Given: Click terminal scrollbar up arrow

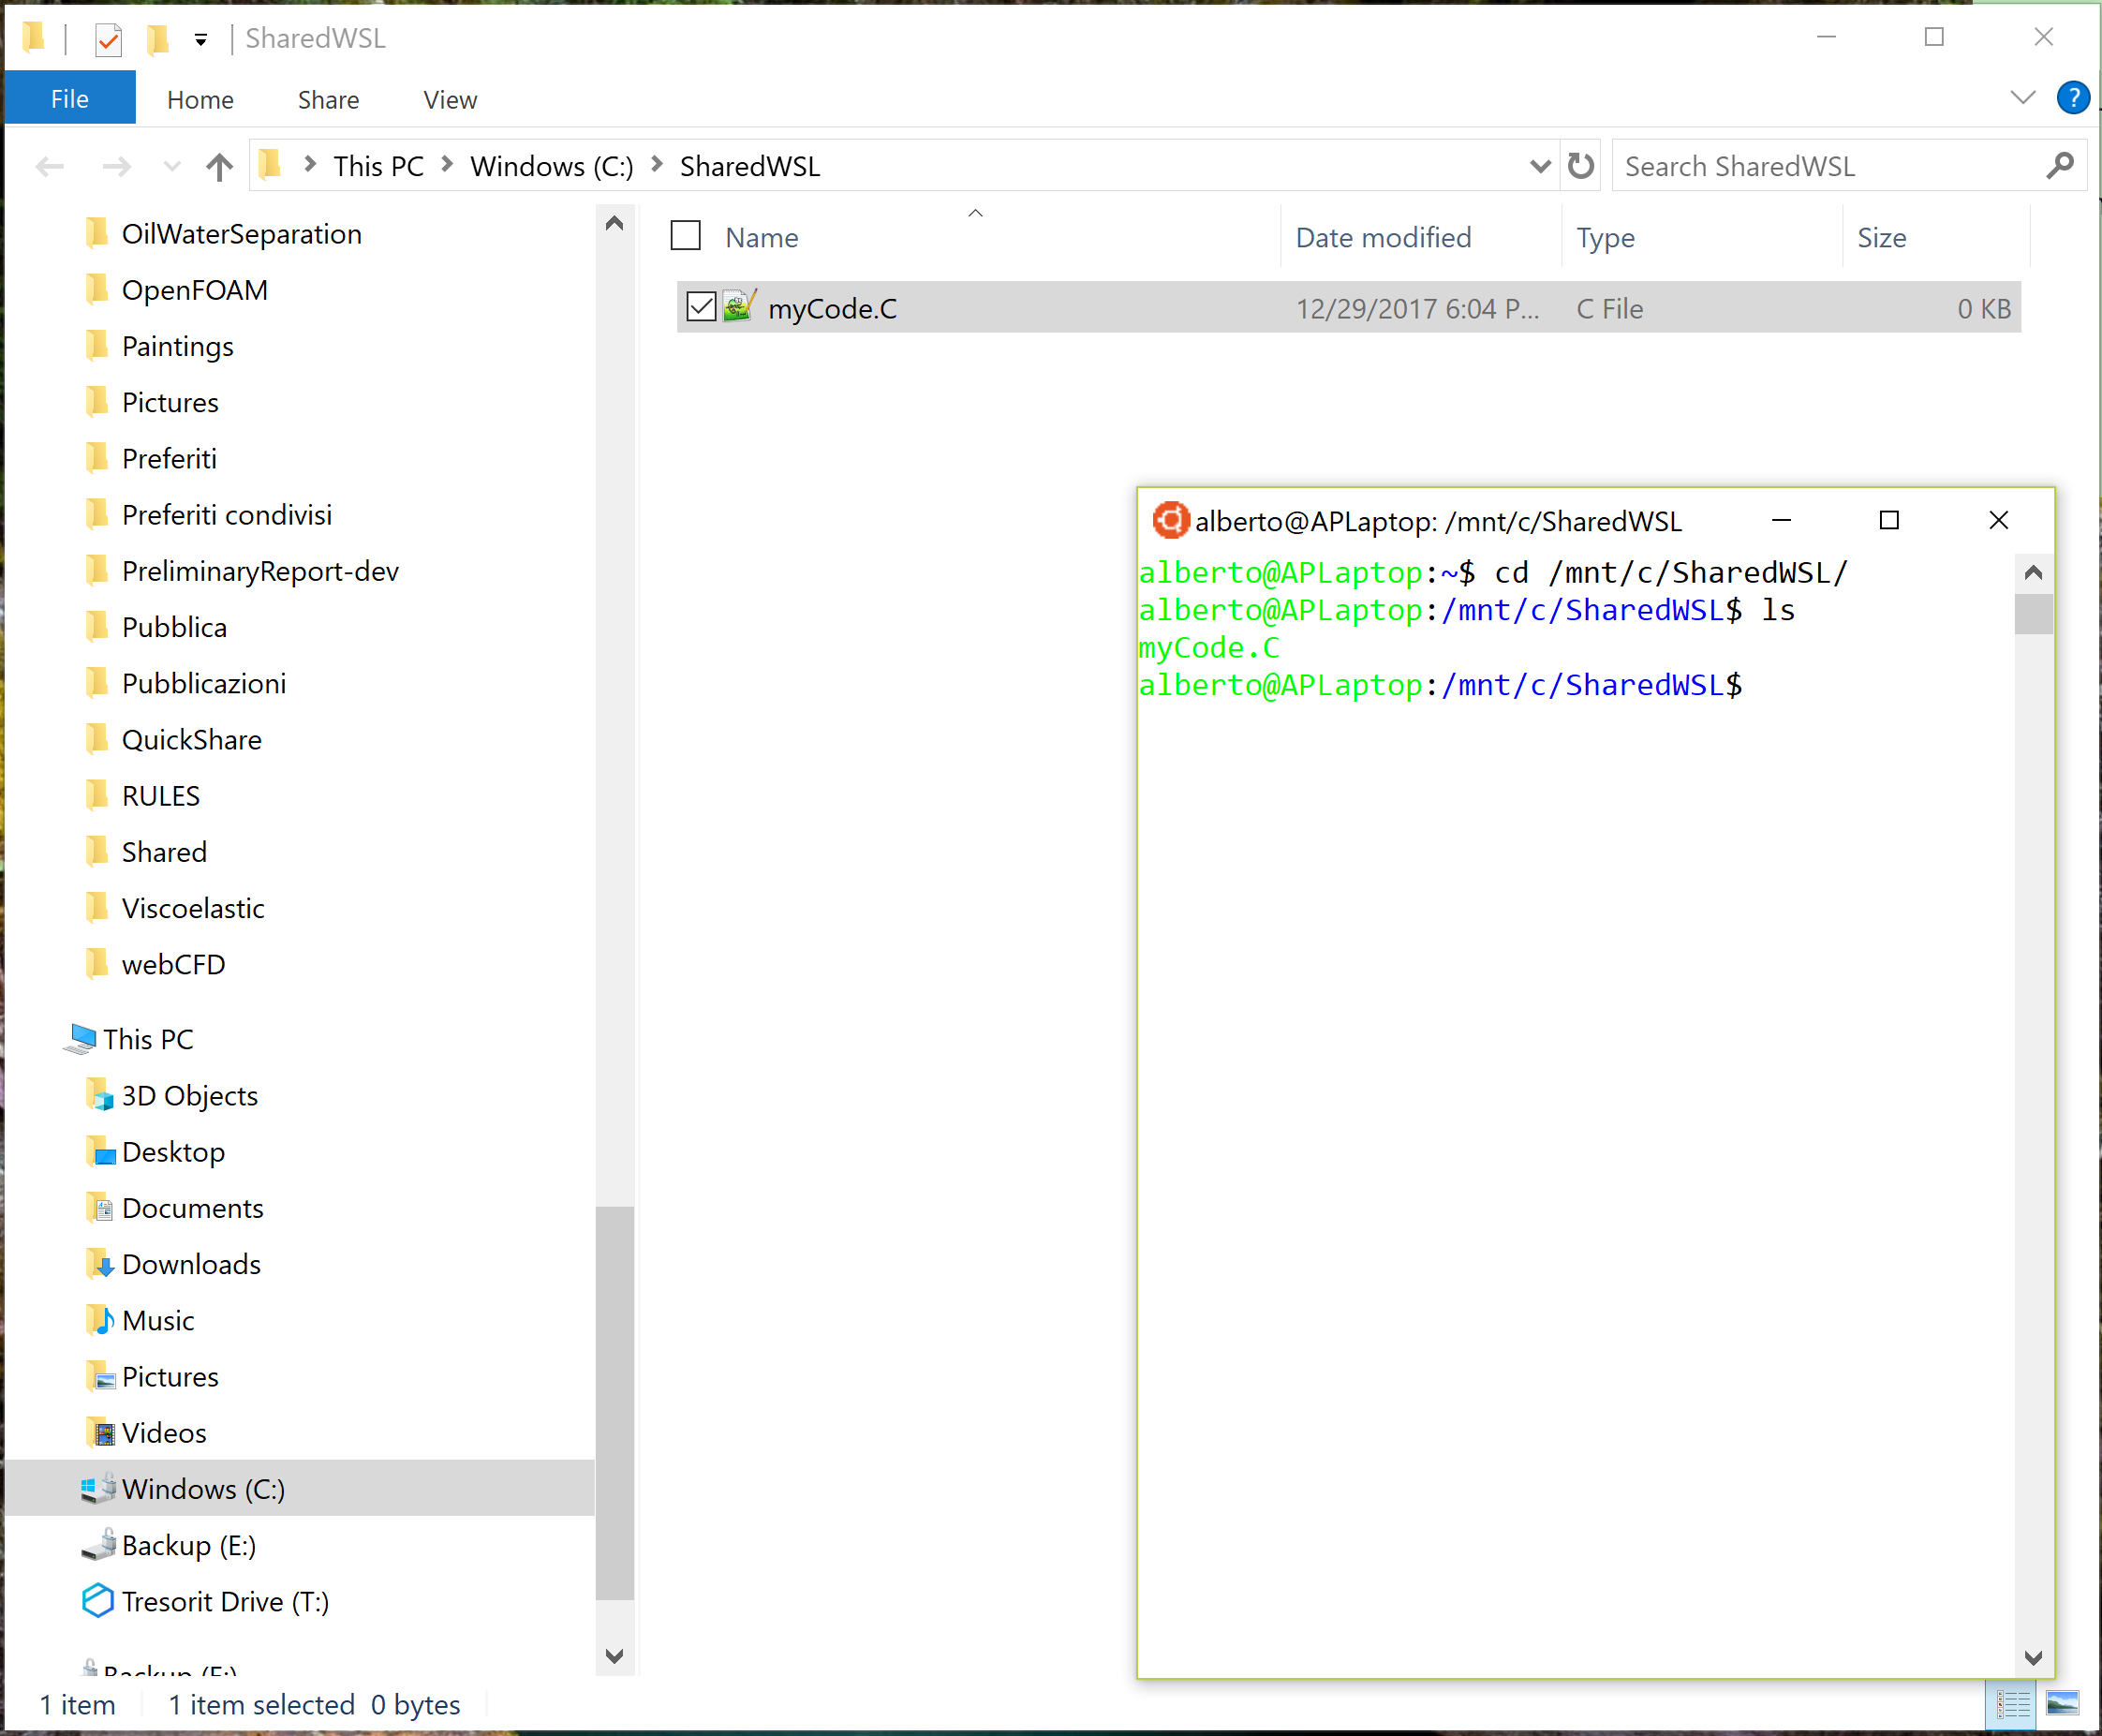Looking at the screenshot, I should (x=2032, y=573).
